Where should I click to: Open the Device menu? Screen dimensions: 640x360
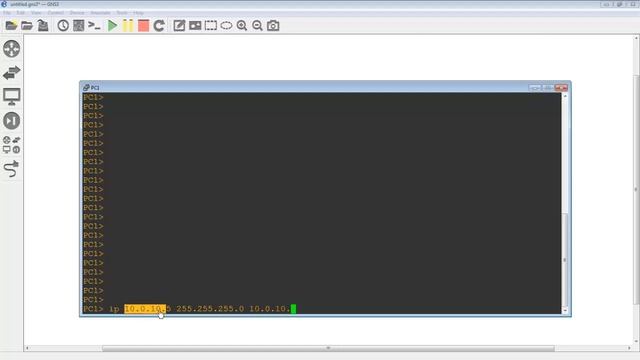tap(77, 13)
